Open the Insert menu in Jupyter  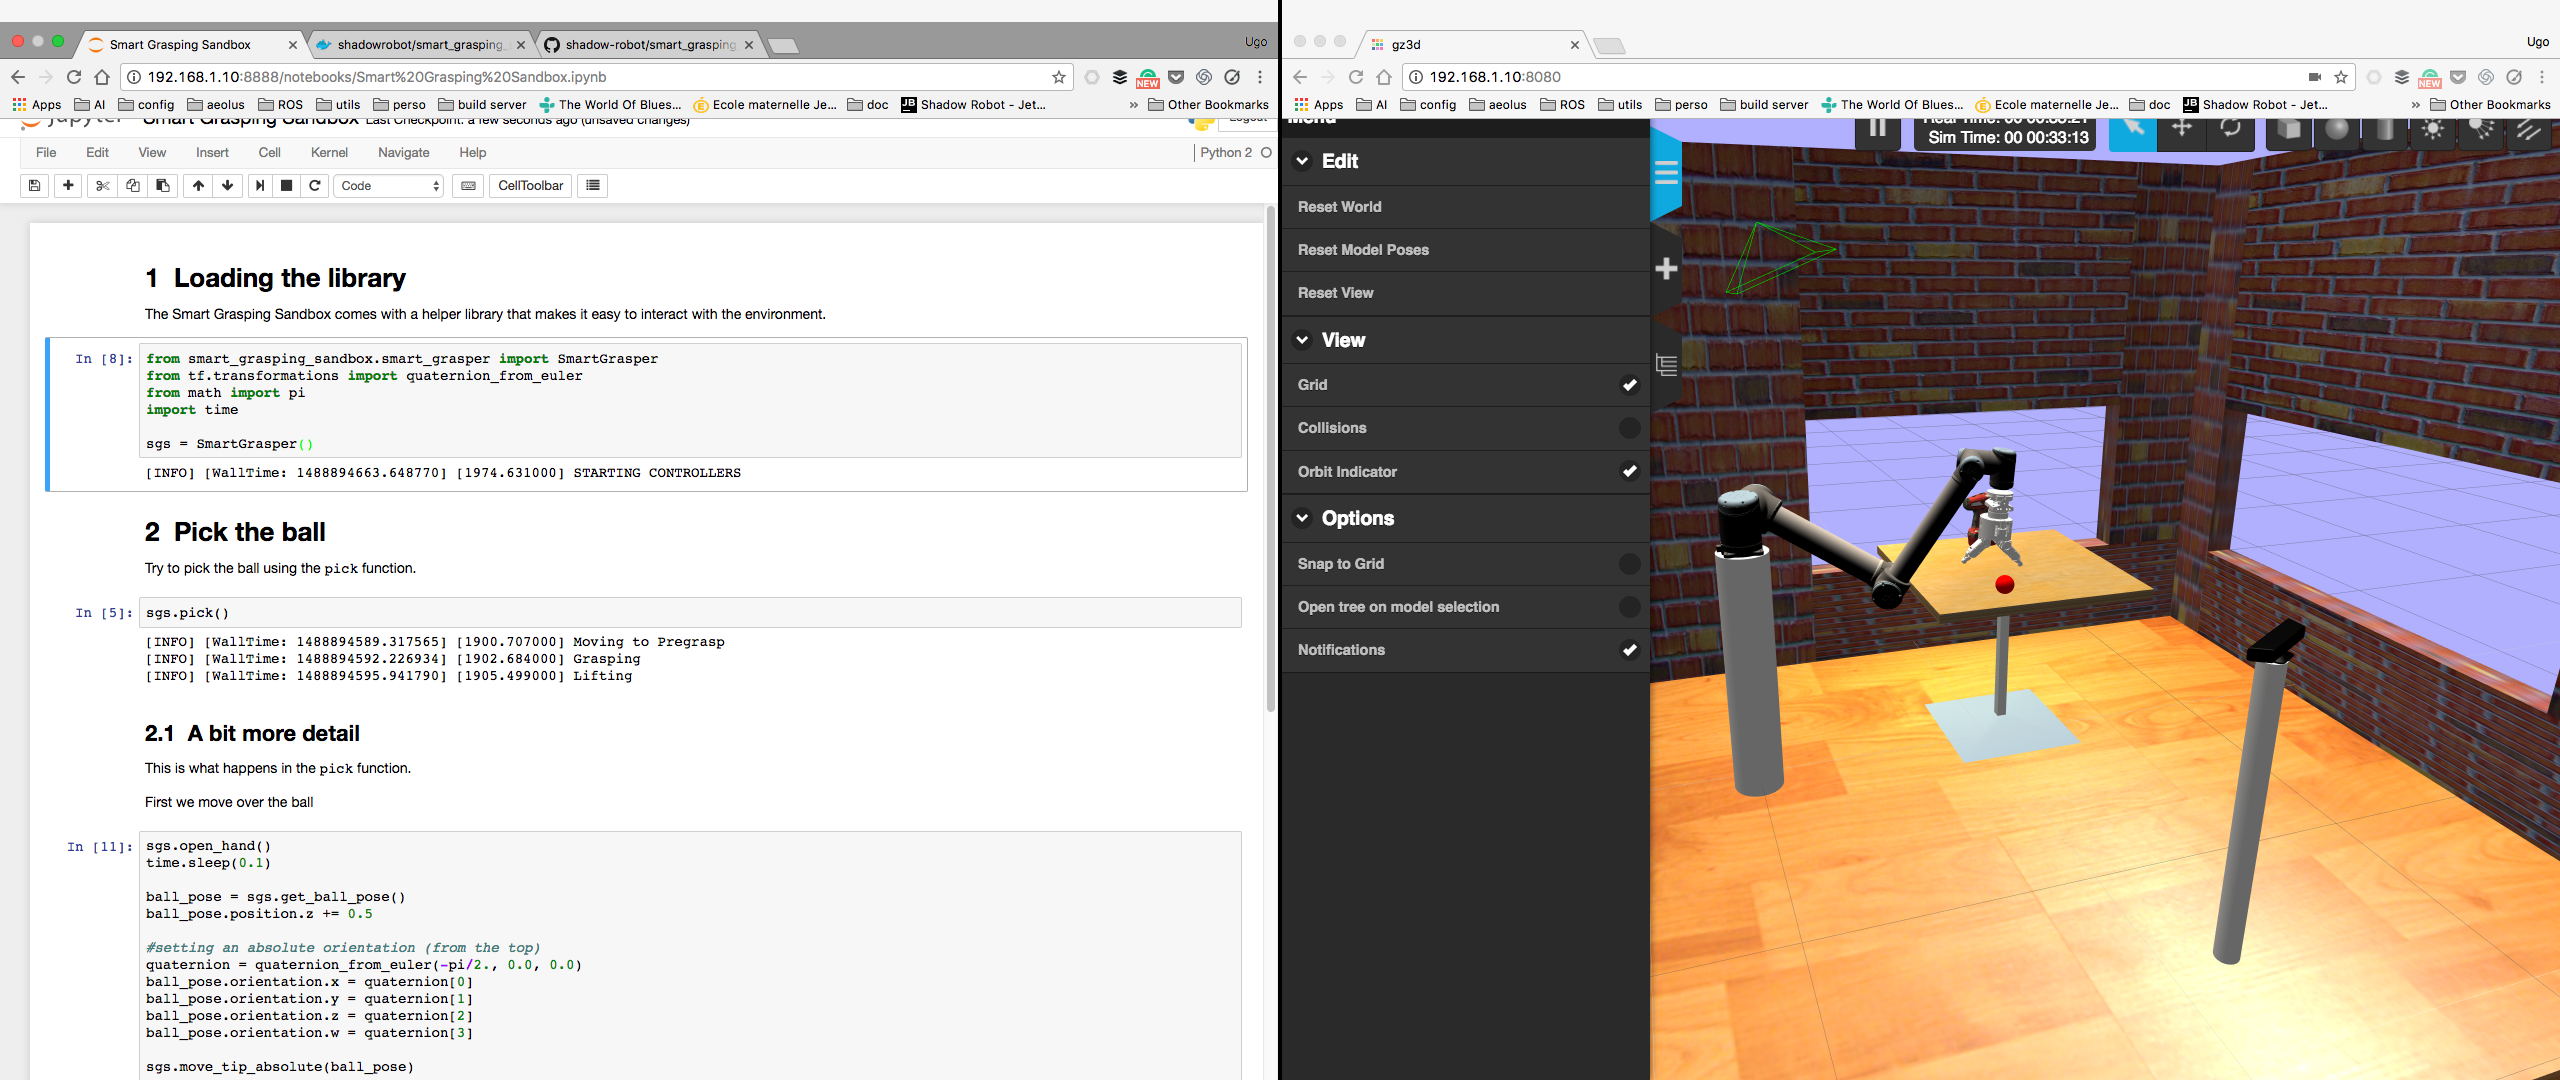tap(212, 153)
